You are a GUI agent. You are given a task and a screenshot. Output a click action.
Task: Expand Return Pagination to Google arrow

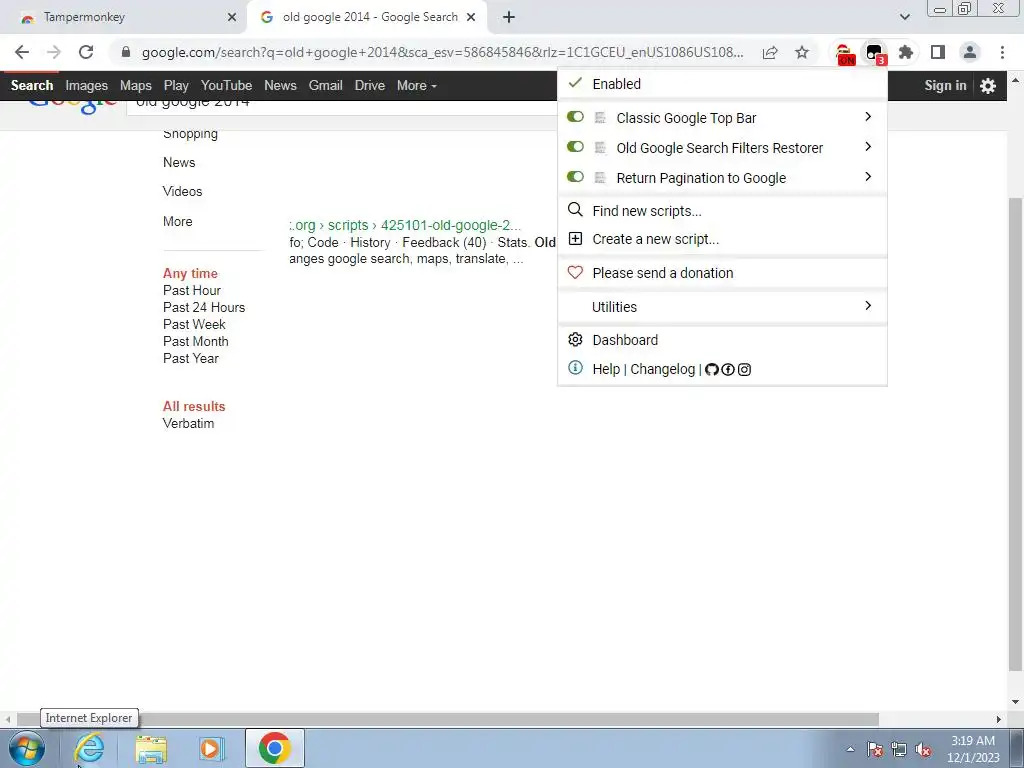click(868, 177)
